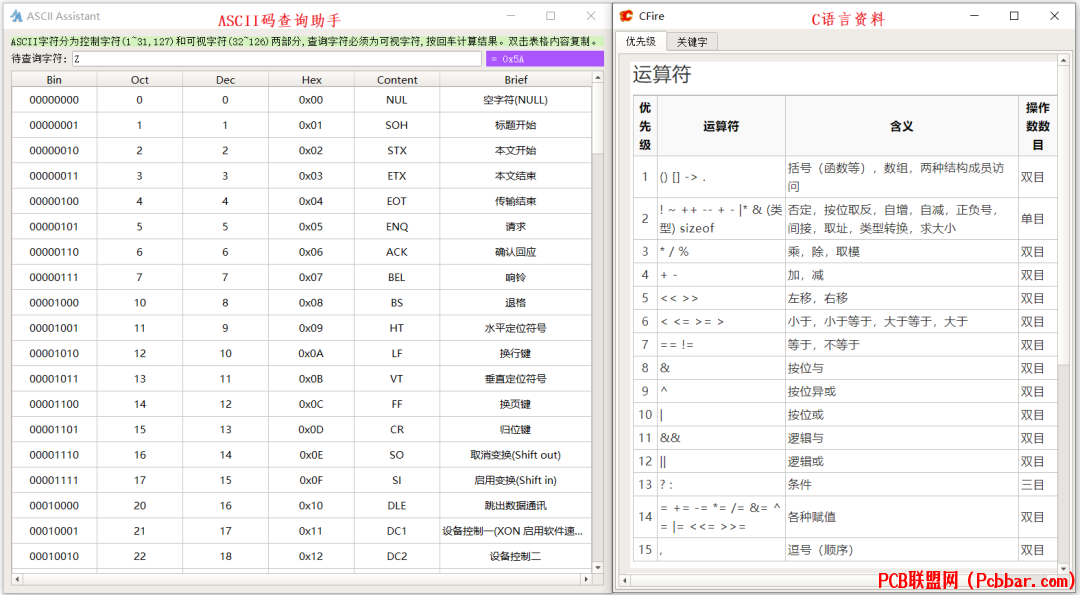1080x595 pixels.
Task: Click the 00001001 binary cell
Action: click(54, 328)
